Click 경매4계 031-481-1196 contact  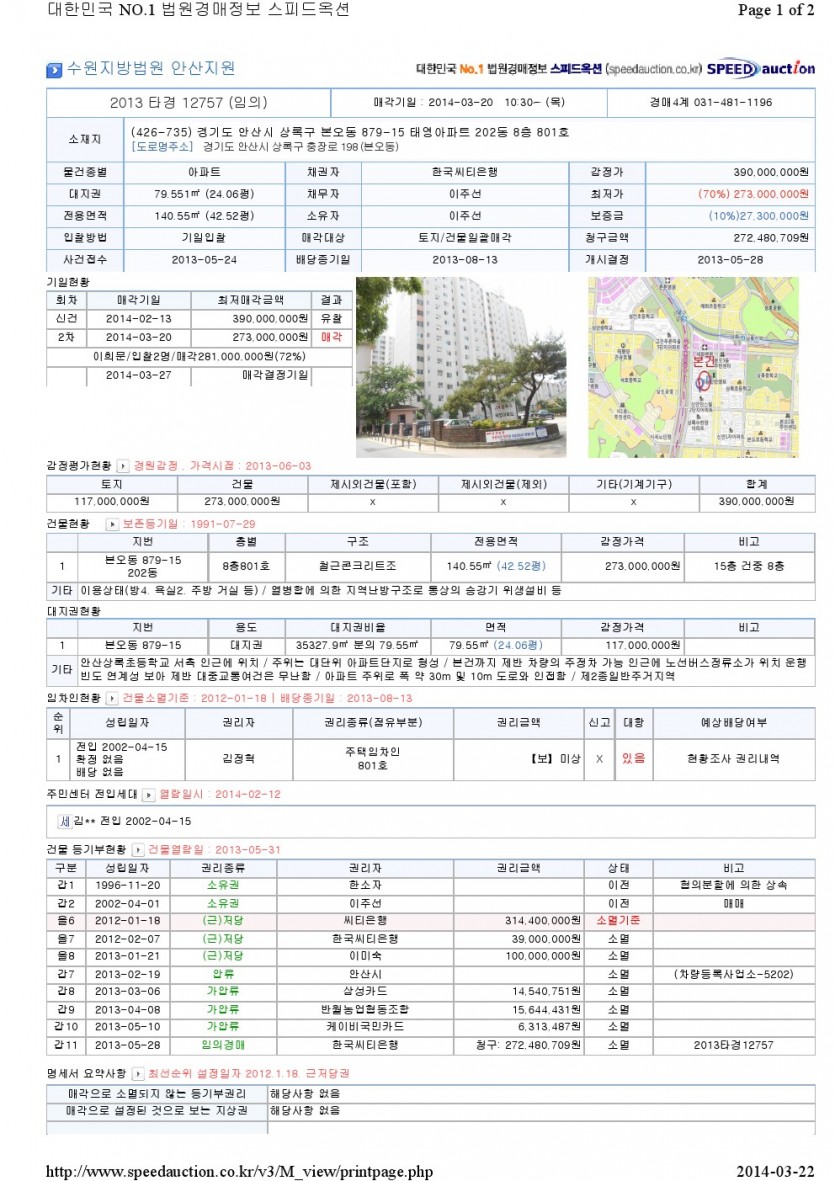point(711,102)
